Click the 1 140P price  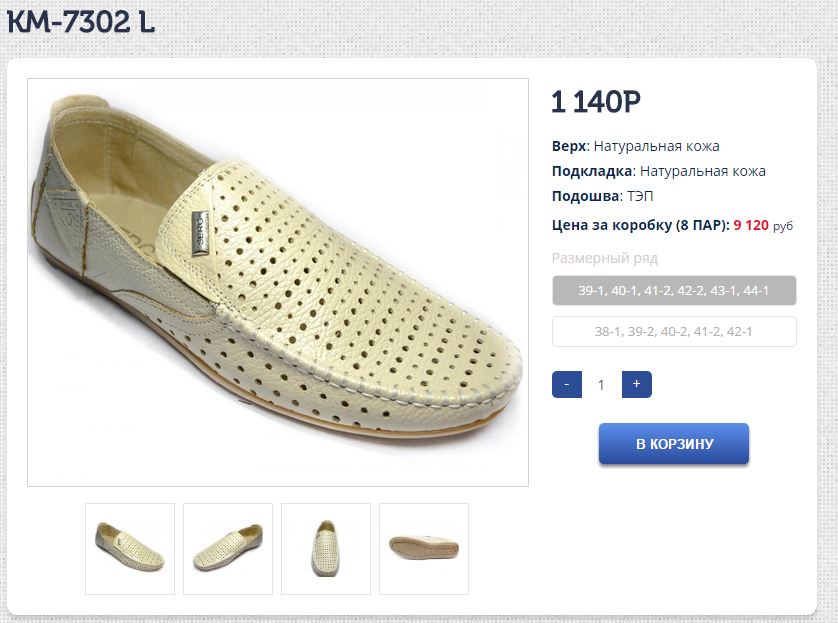[596, 102]
